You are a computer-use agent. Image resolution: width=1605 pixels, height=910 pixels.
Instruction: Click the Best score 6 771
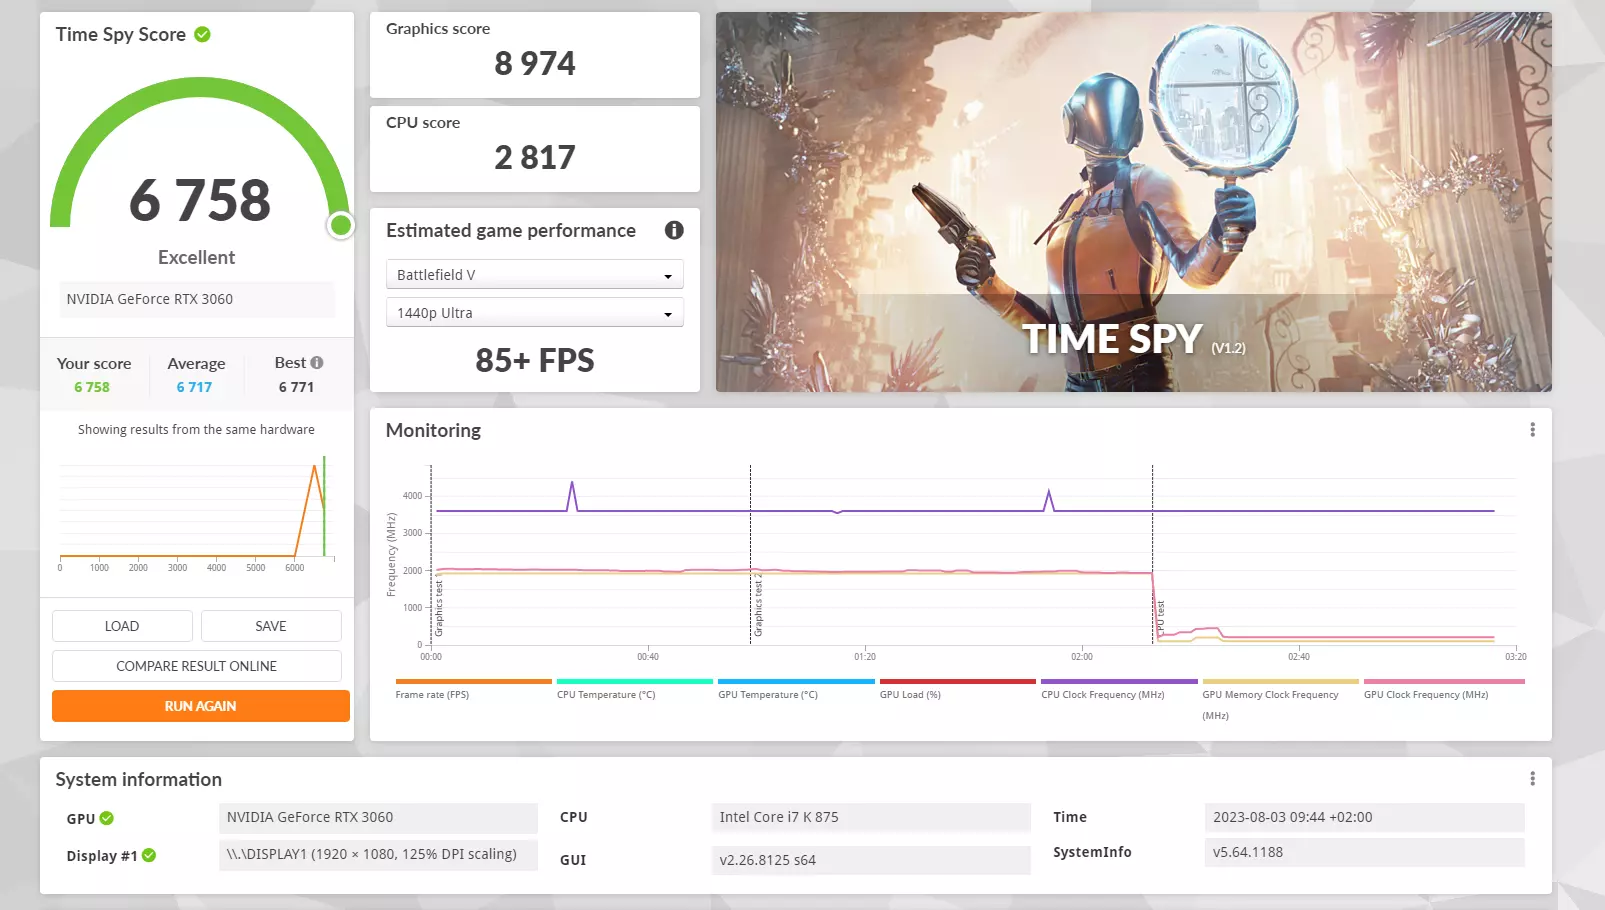coord(296,387)
